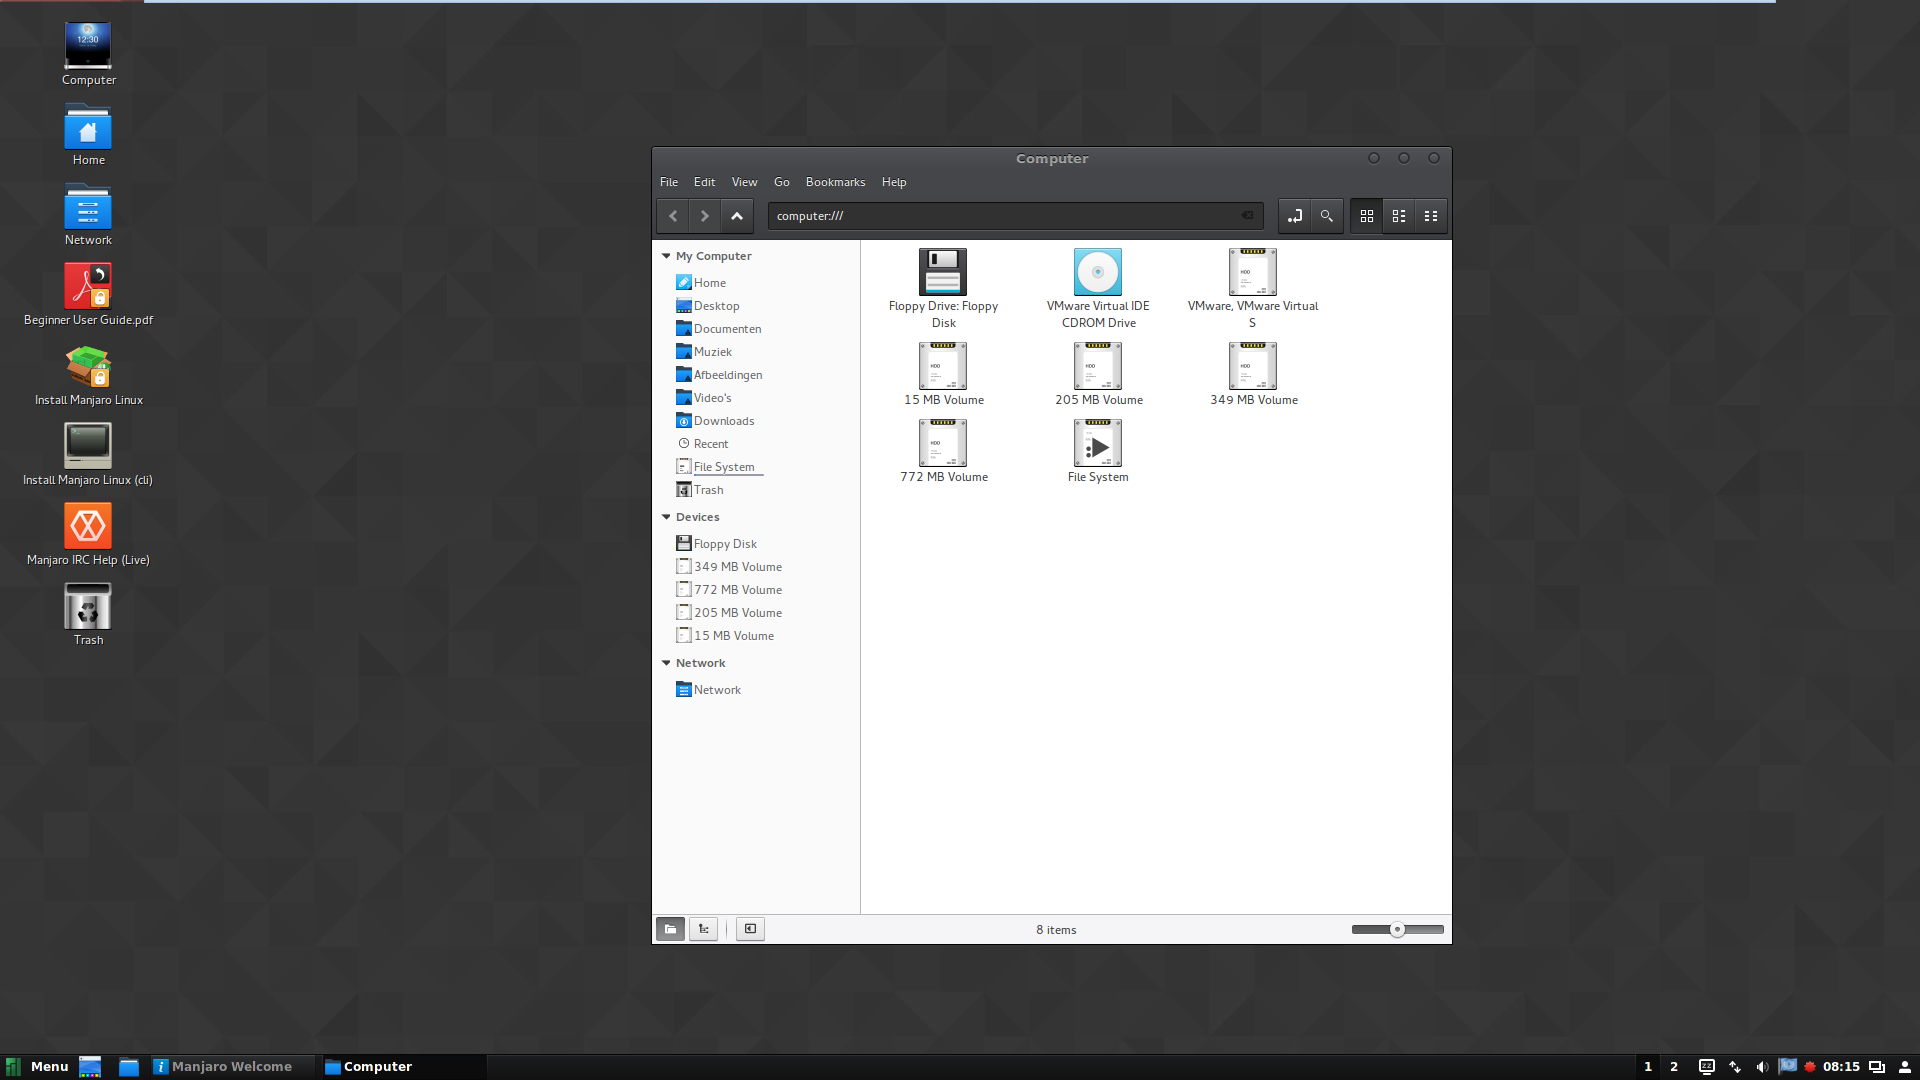This screenshot has width=1920, height=1080.
Task: Open Beginner User Guide.pdf on desktop
Action: [88, 287]
